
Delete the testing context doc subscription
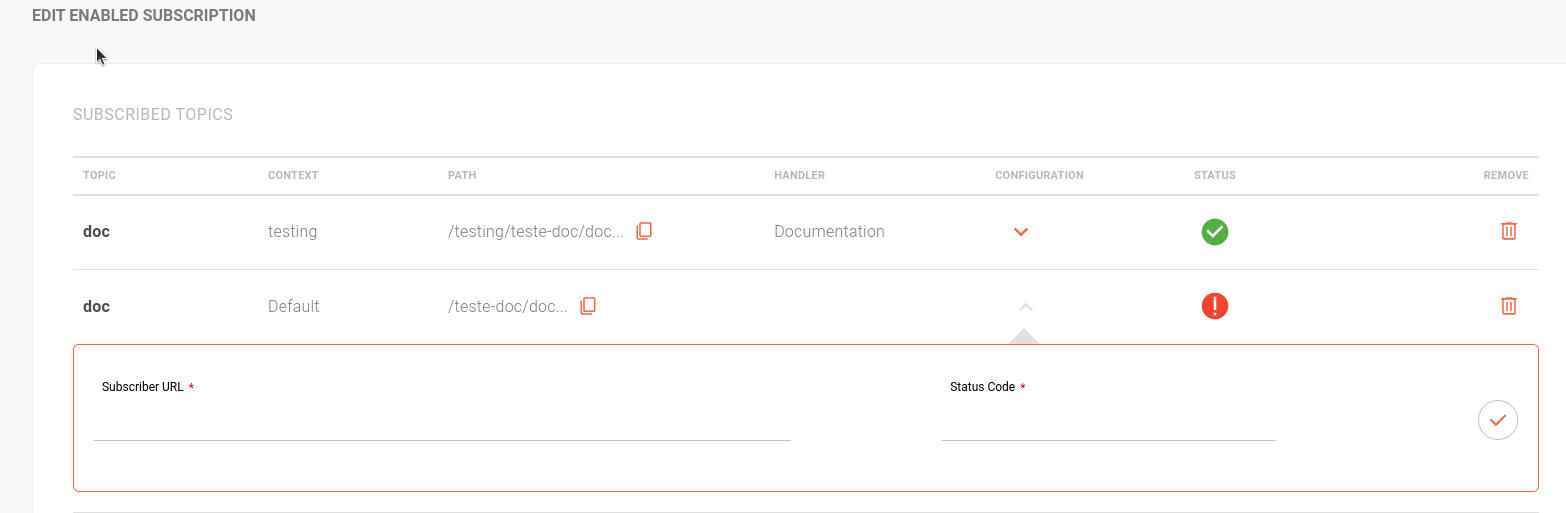pos(1508,231)
